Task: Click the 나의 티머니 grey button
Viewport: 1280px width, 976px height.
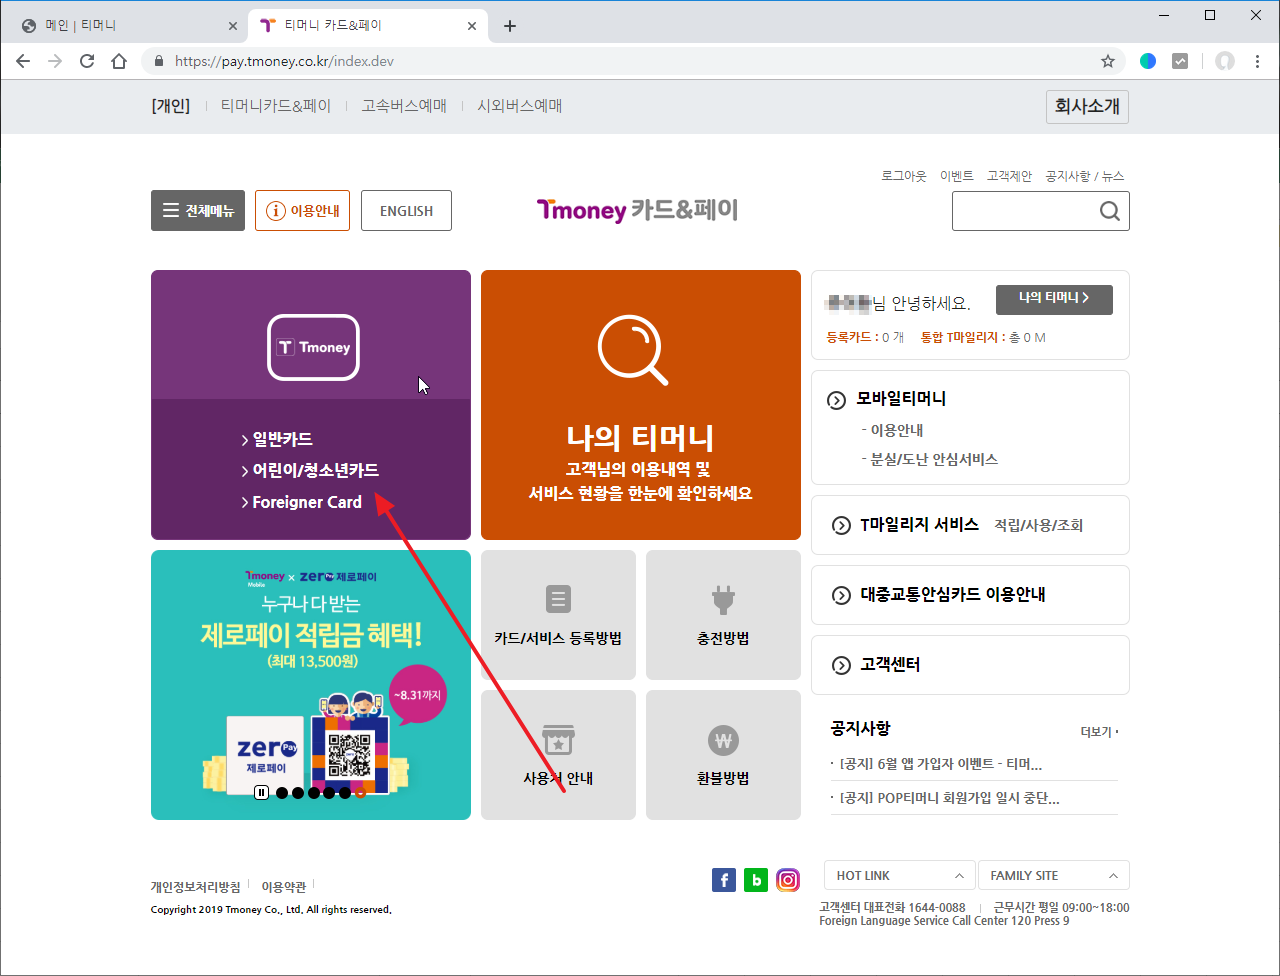Action: tap(1054, 299)
